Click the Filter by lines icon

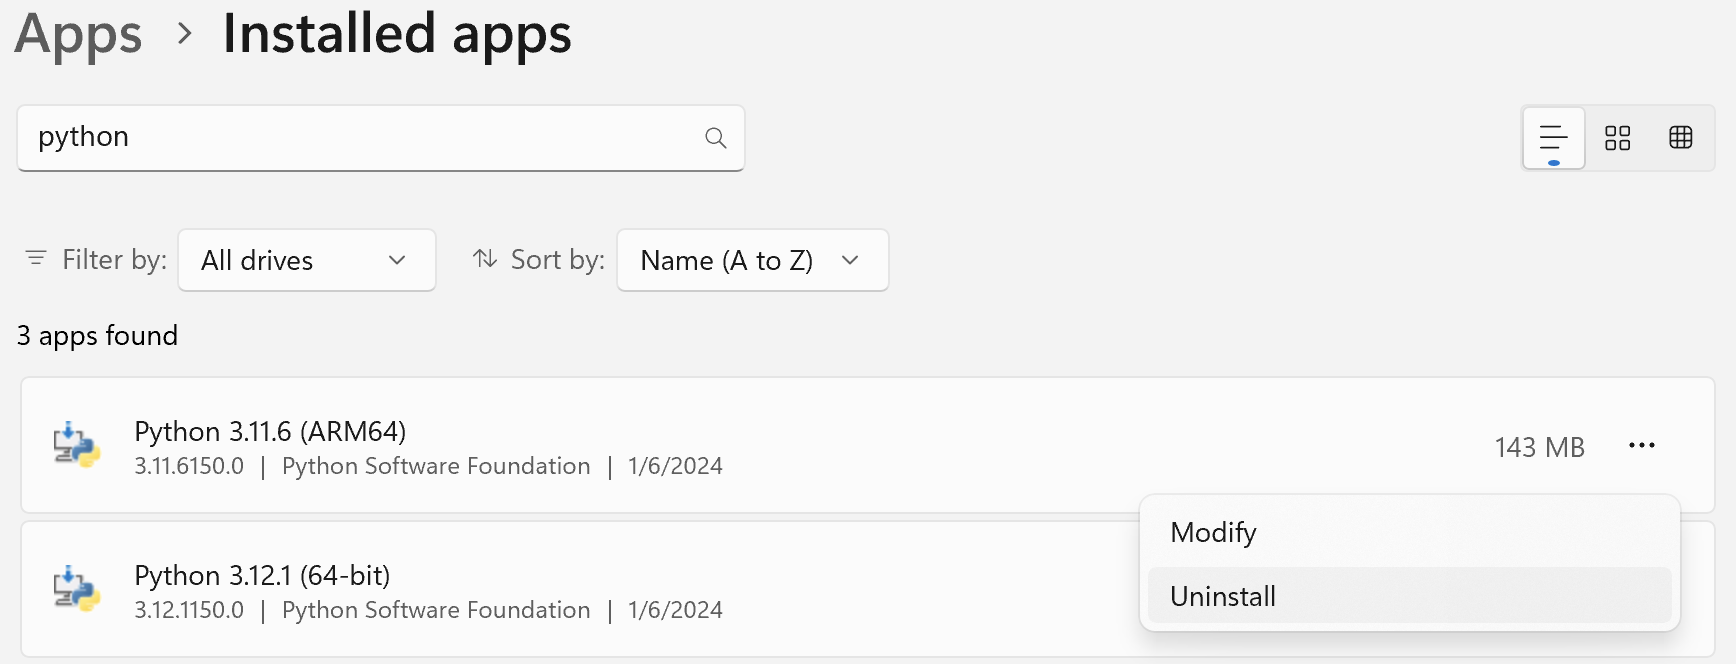coord(36,259)
